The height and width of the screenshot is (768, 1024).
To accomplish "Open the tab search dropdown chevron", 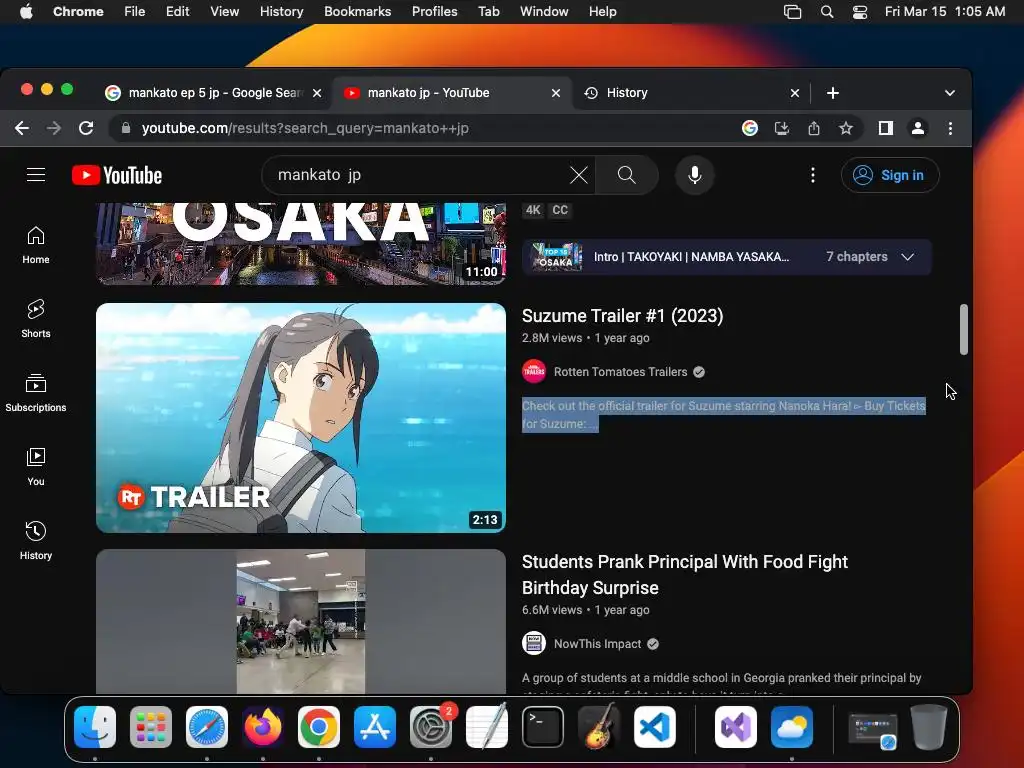I will point(950,93).
